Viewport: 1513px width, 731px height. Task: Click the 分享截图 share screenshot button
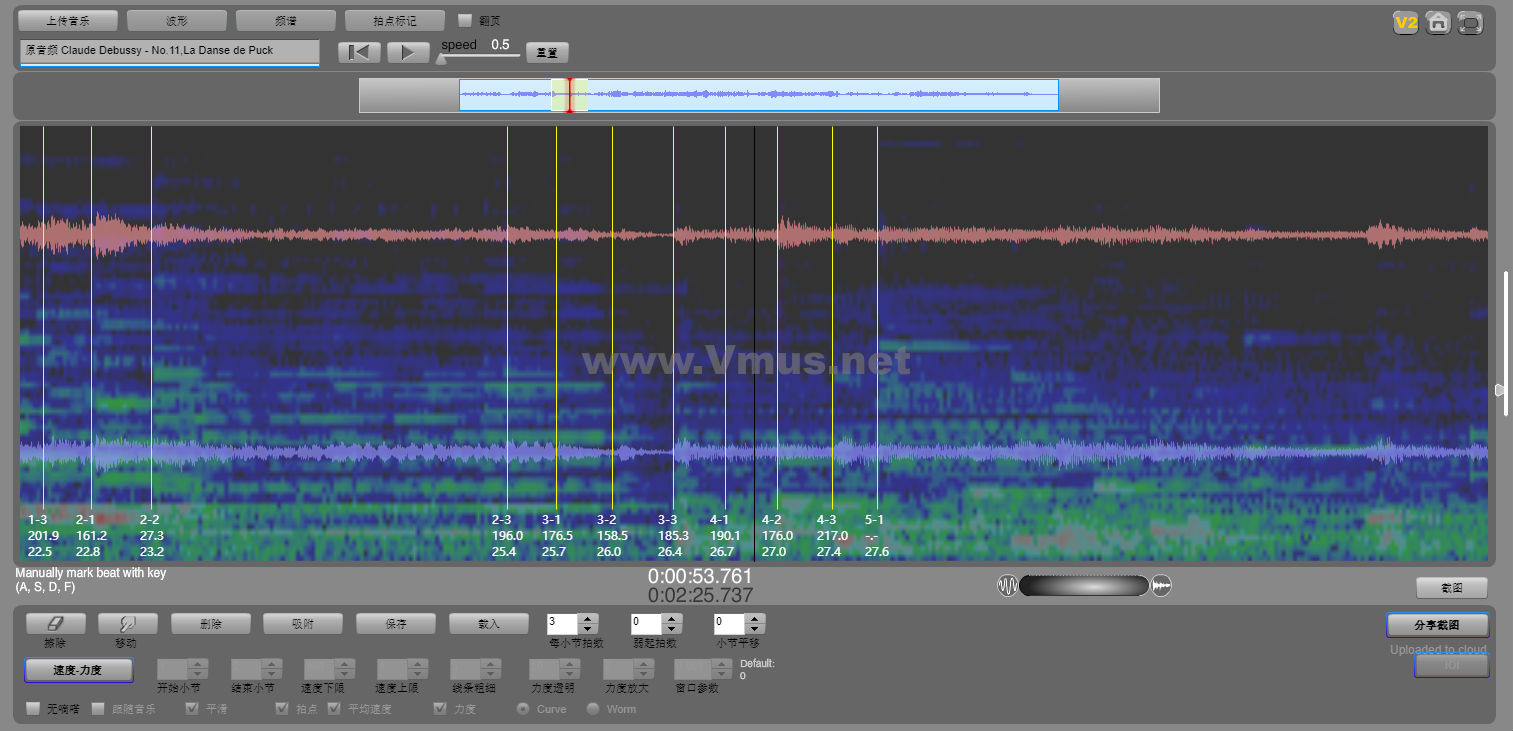point(1437,625)
